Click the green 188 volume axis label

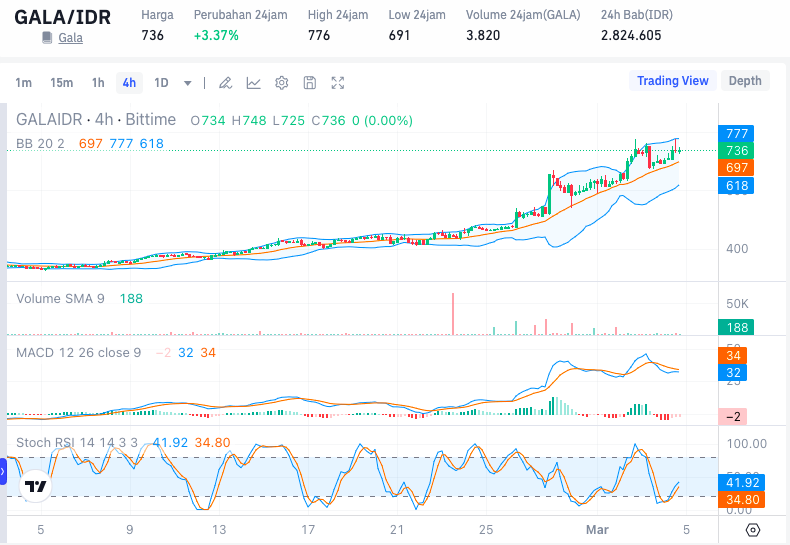coord(736,327)
